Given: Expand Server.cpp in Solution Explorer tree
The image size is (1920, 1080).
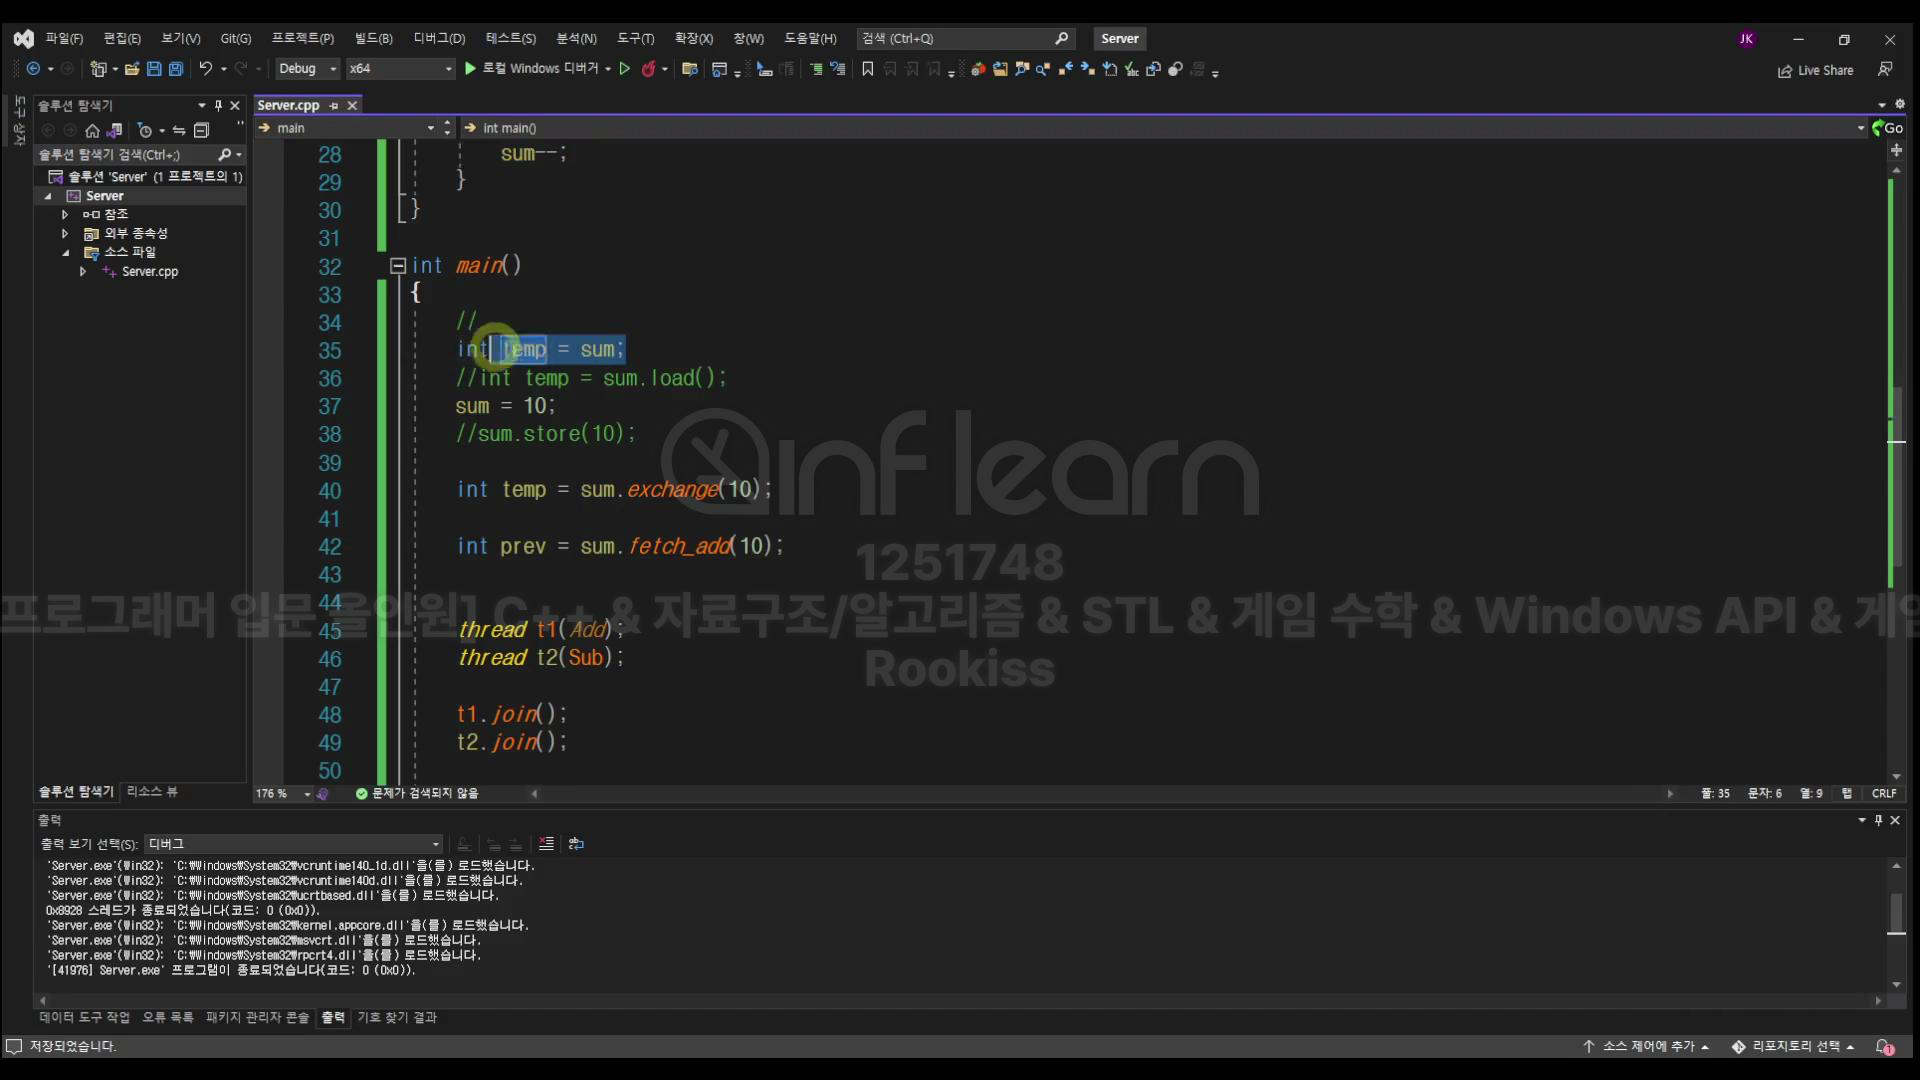Looking at the screenshot, I should tap(83, 272).
